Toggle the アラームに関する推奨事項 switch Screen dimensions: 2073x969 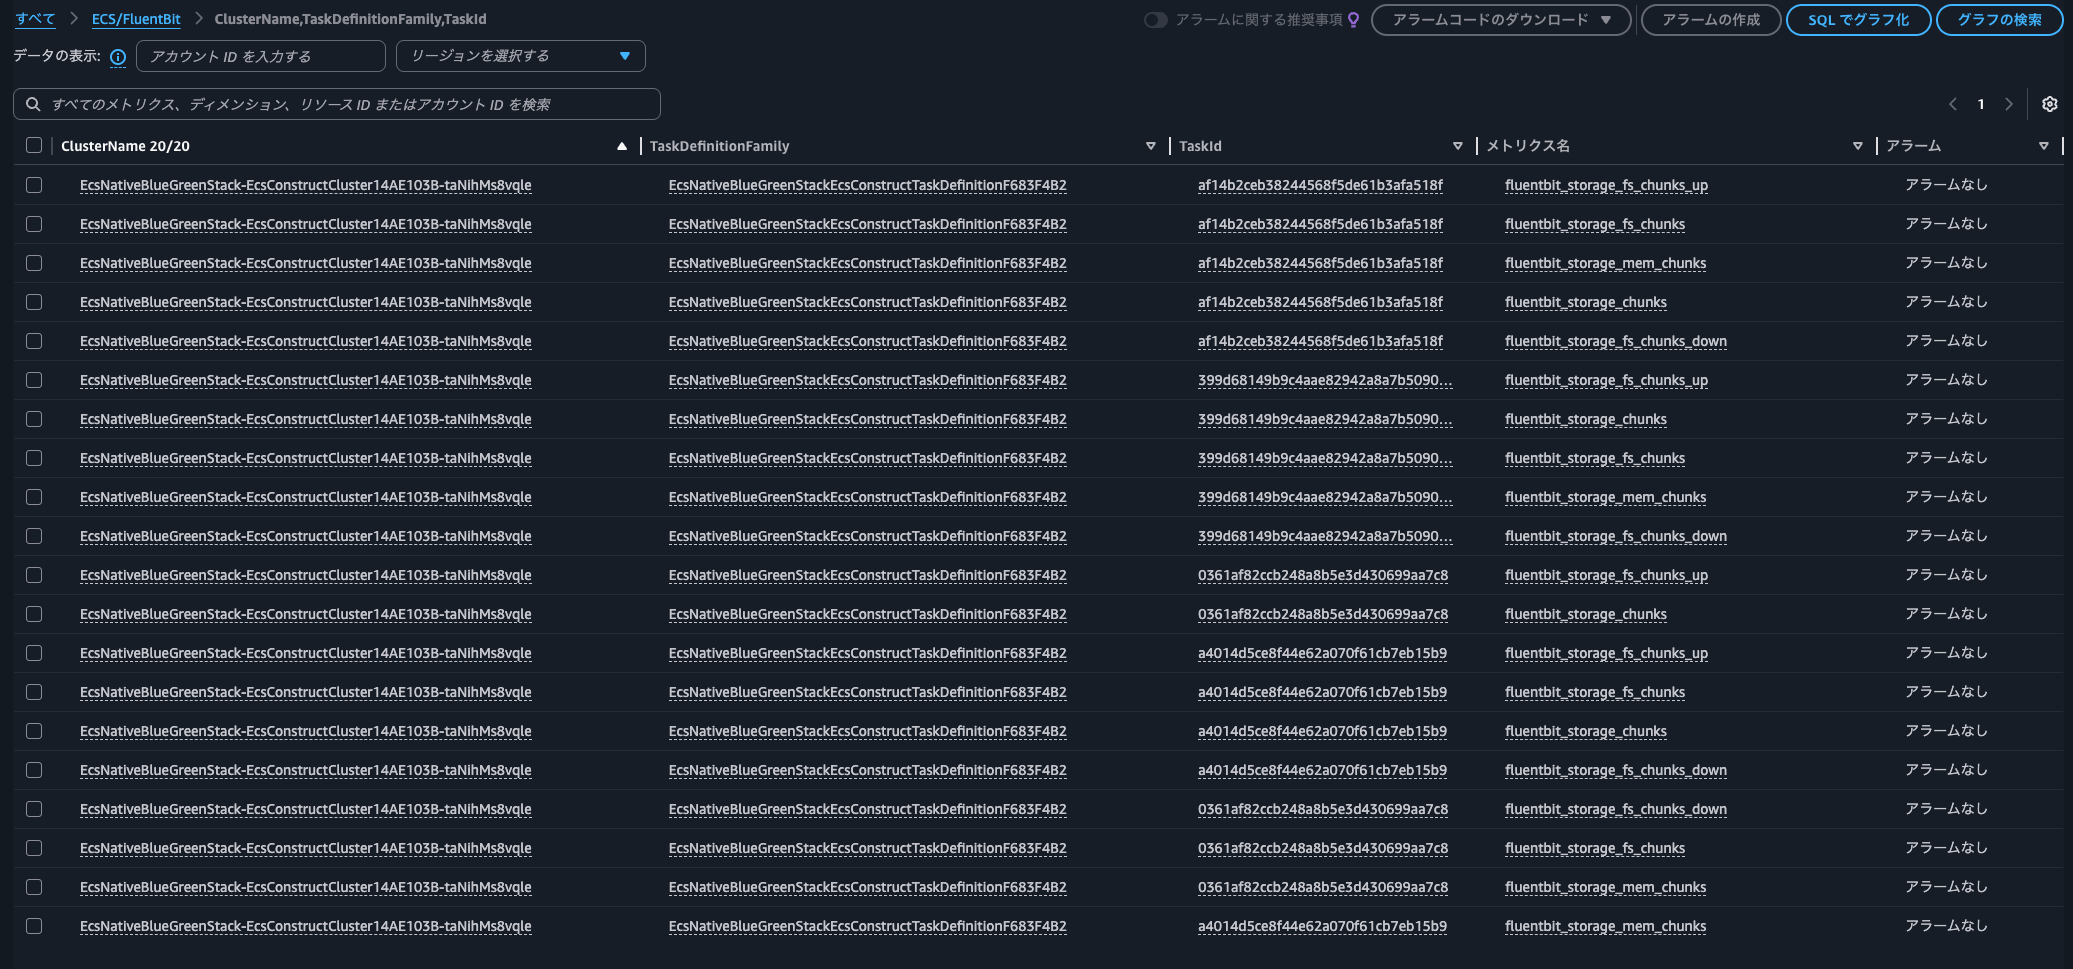click(x=1155, y=20)
